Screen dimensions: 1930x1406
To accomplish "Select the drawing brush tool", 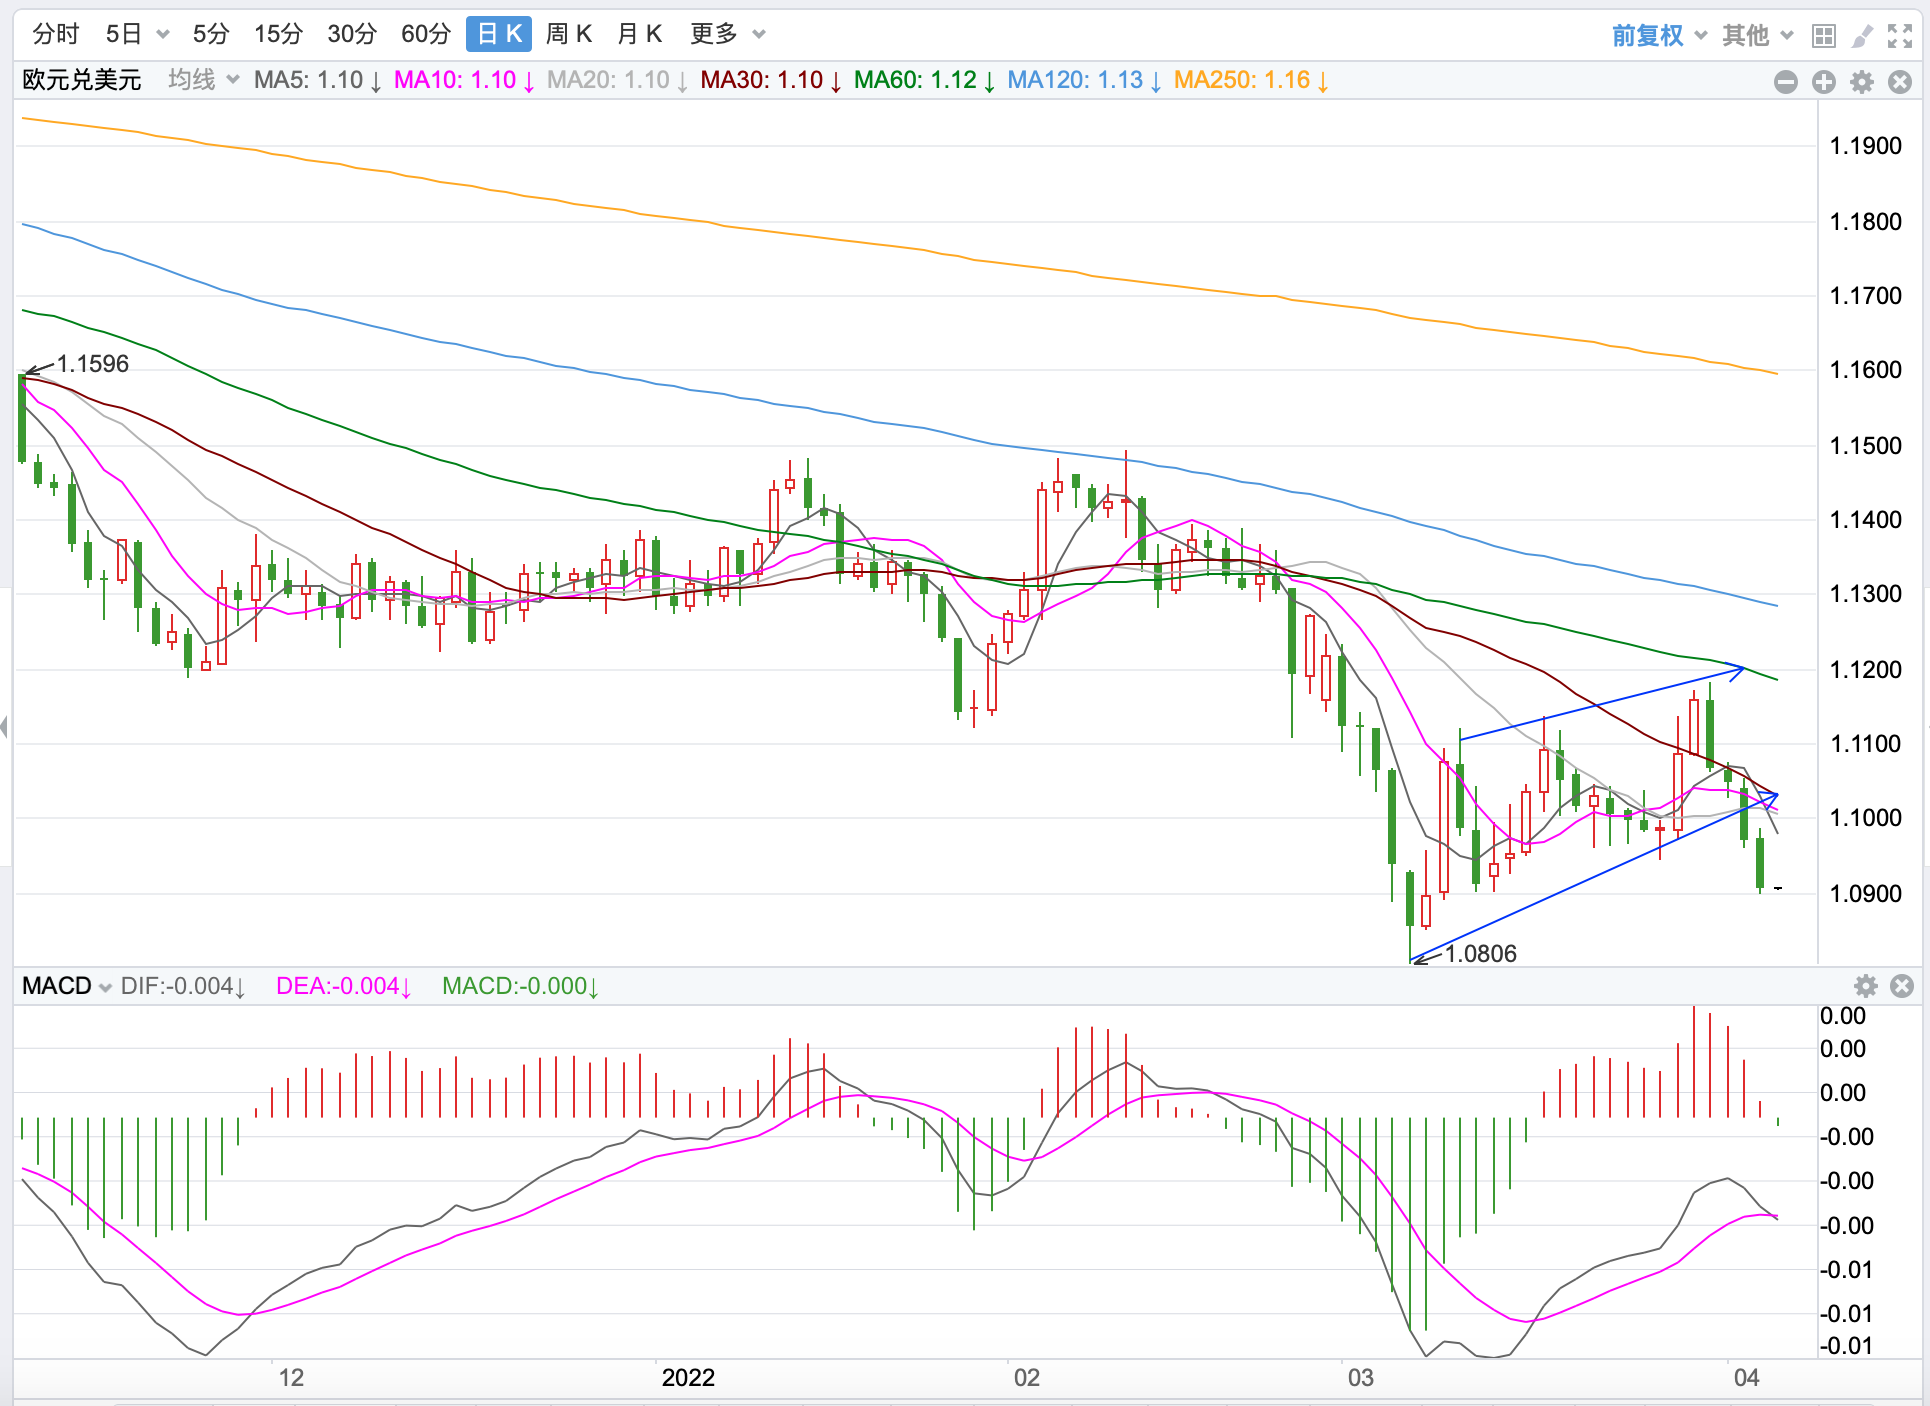I will pyautogui.click(x=1861, y=36).
